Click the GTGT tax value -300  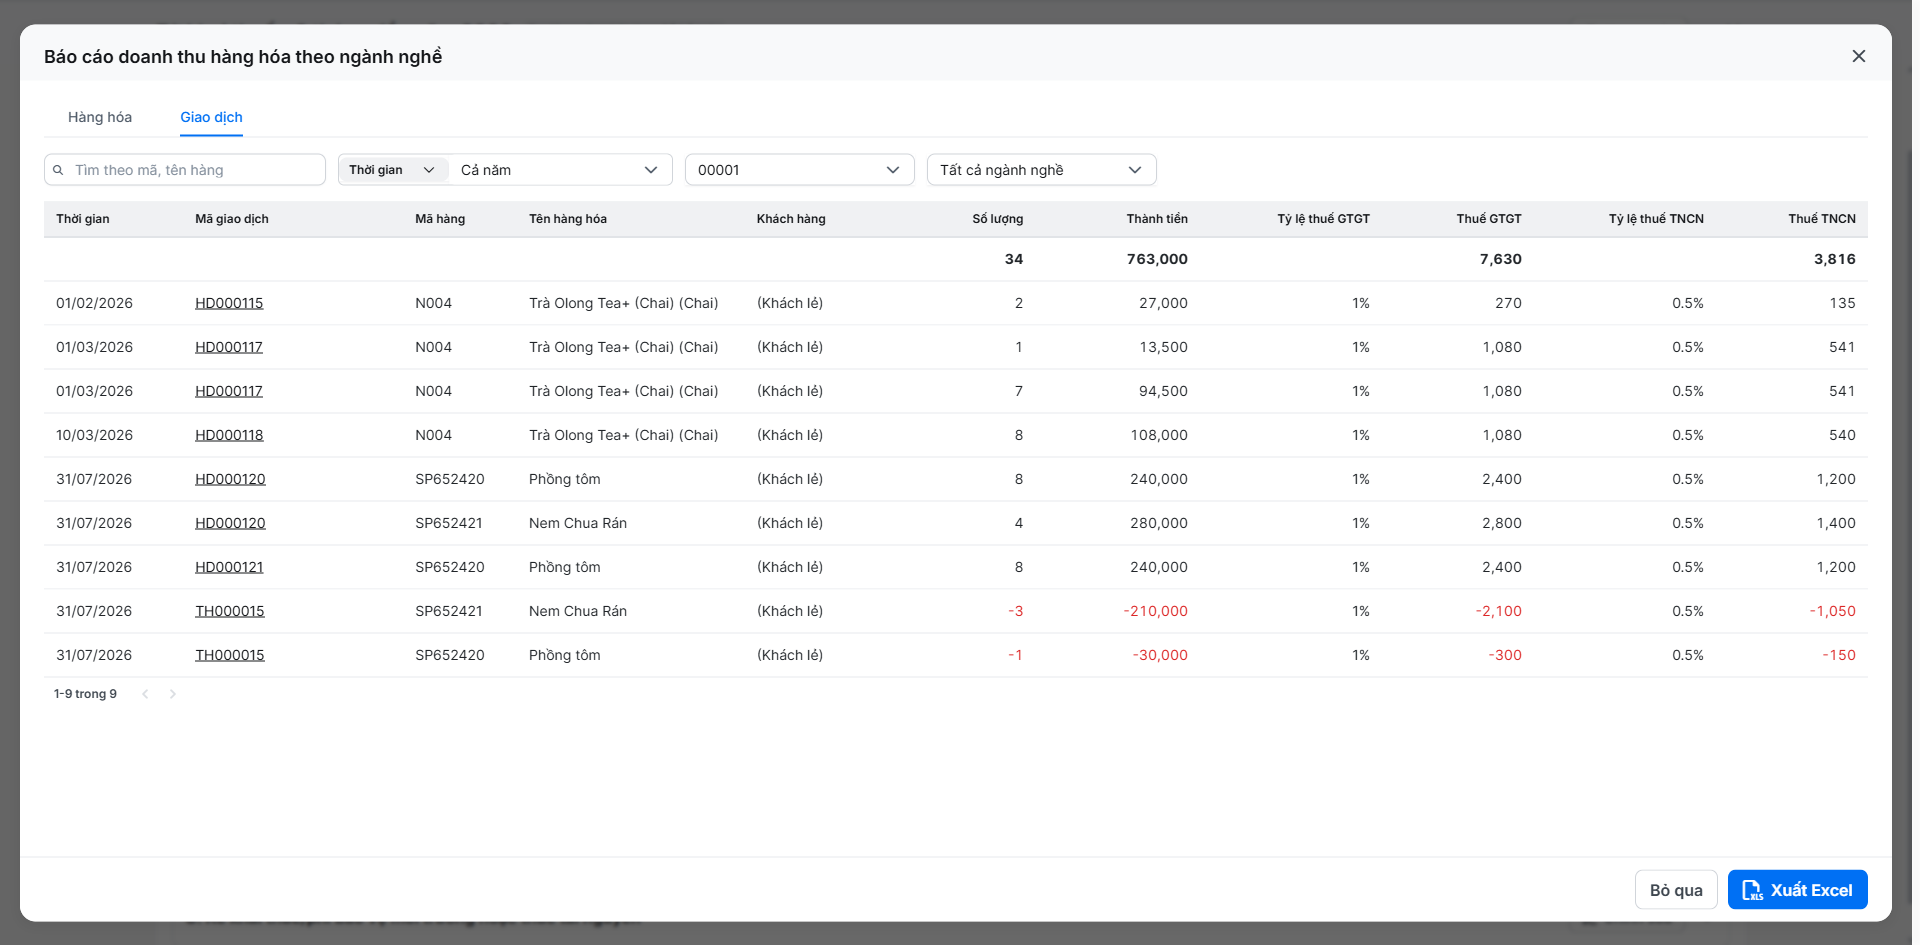coord(1505,655)
